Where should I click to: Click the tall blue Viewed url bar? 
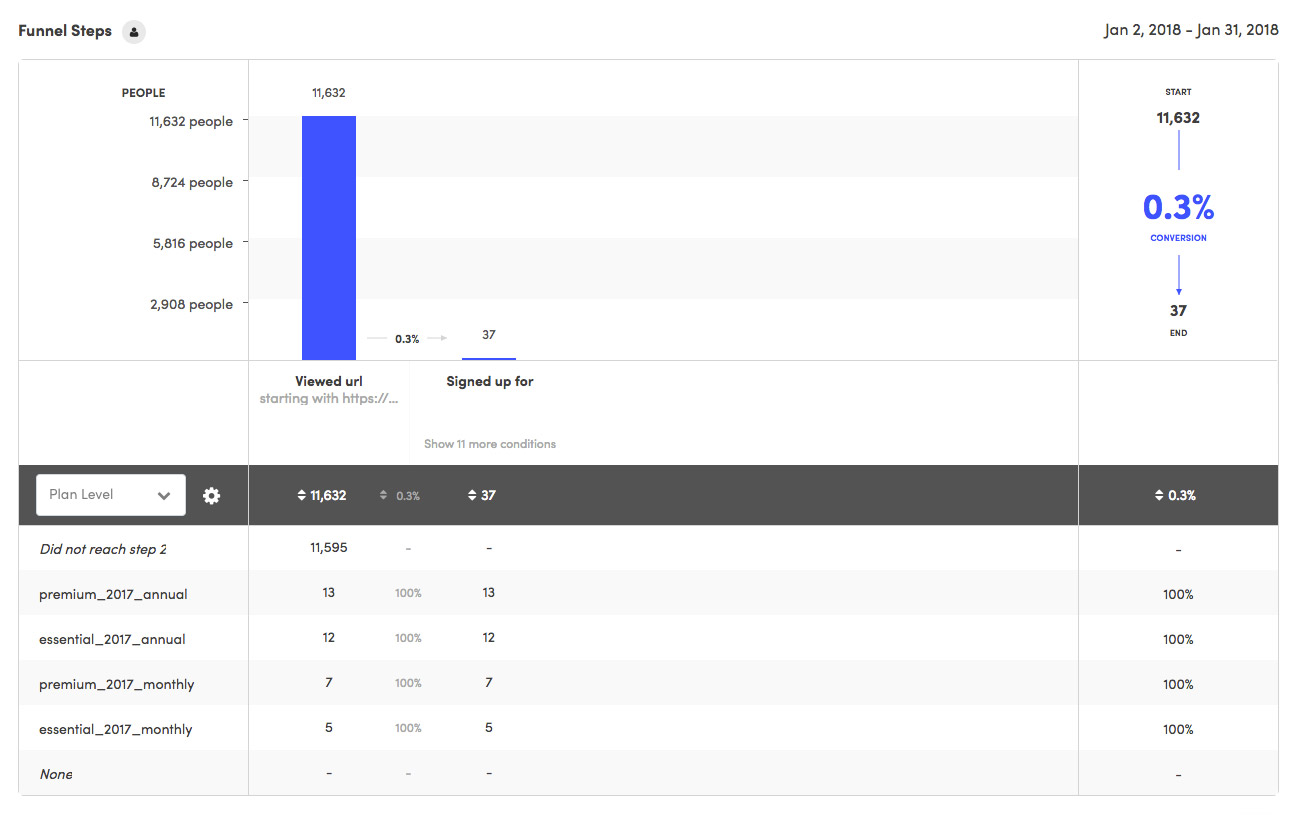click(x=329, y=238)
